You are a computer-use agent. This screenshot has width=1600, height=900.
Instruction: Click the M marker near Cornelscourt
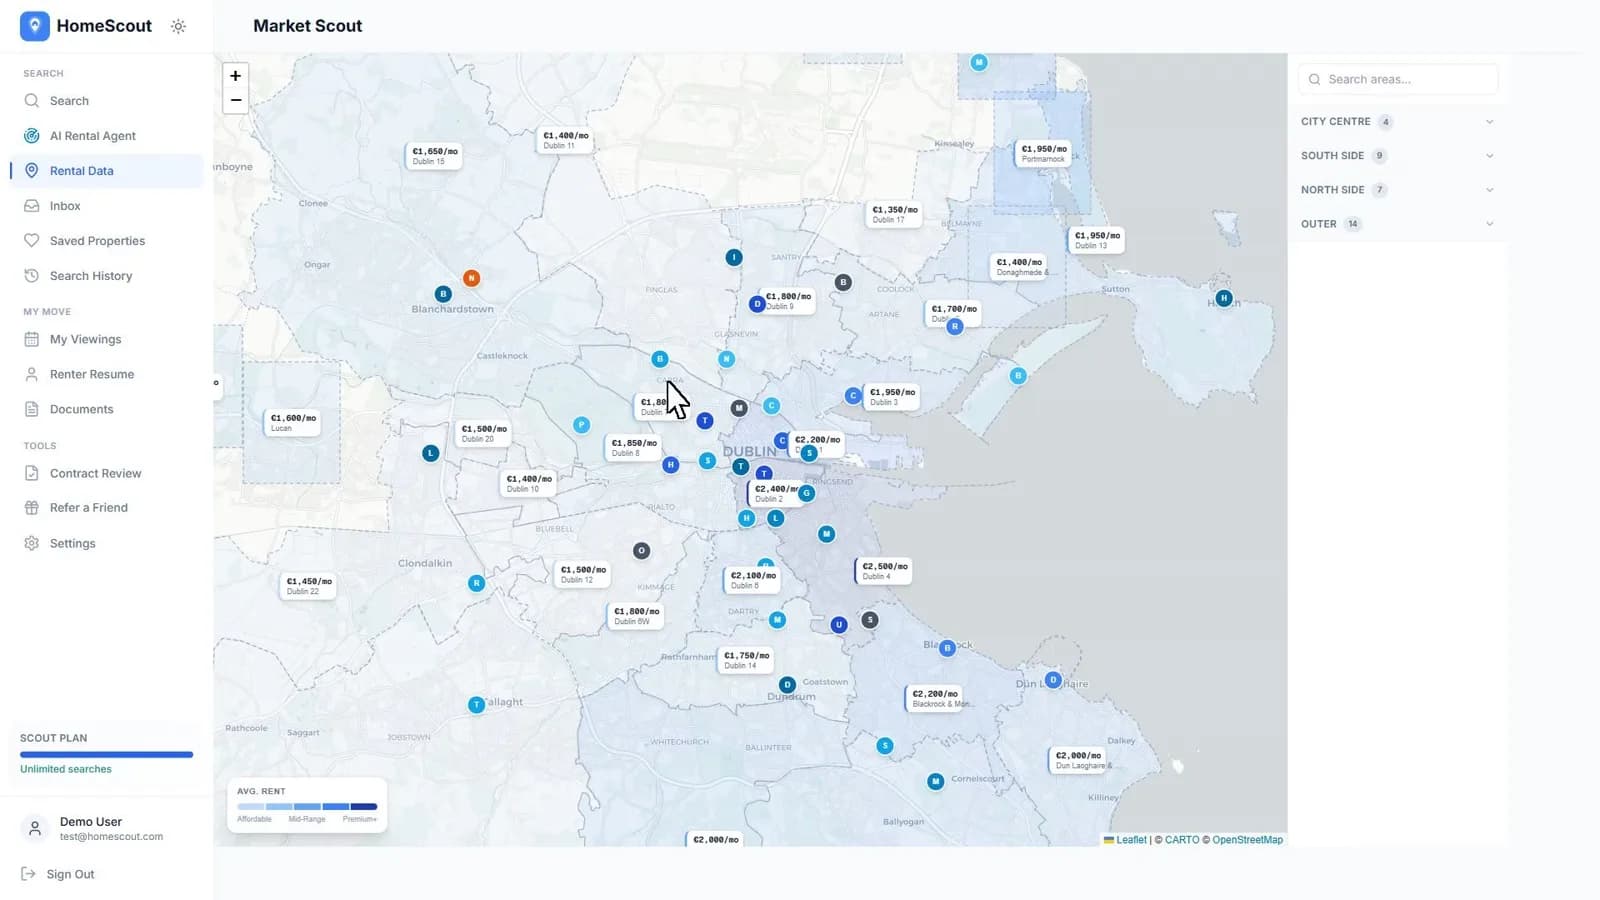(935, 782)
